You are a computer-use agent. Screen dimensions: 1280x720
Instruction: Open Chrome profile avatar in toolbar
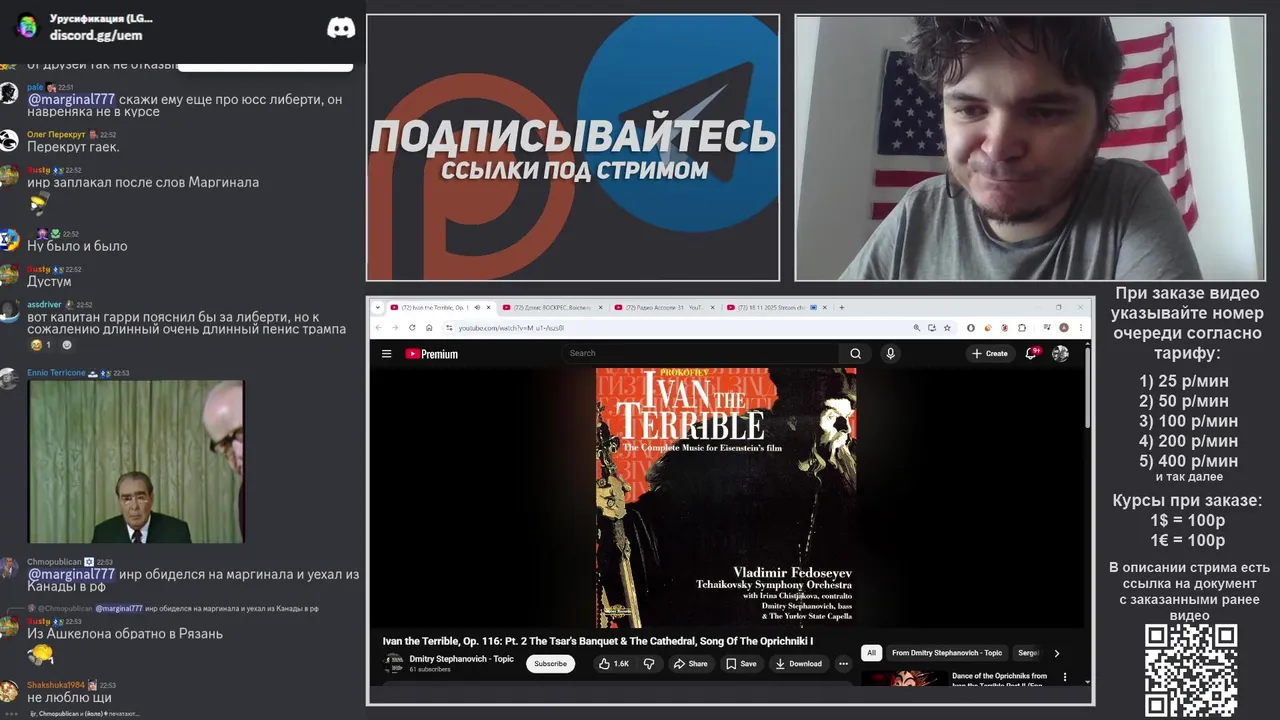1064,327
